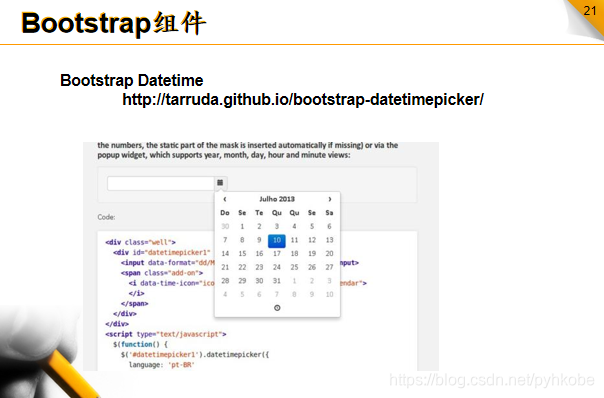Click the greyed-out August day 10

pos(329,294)
